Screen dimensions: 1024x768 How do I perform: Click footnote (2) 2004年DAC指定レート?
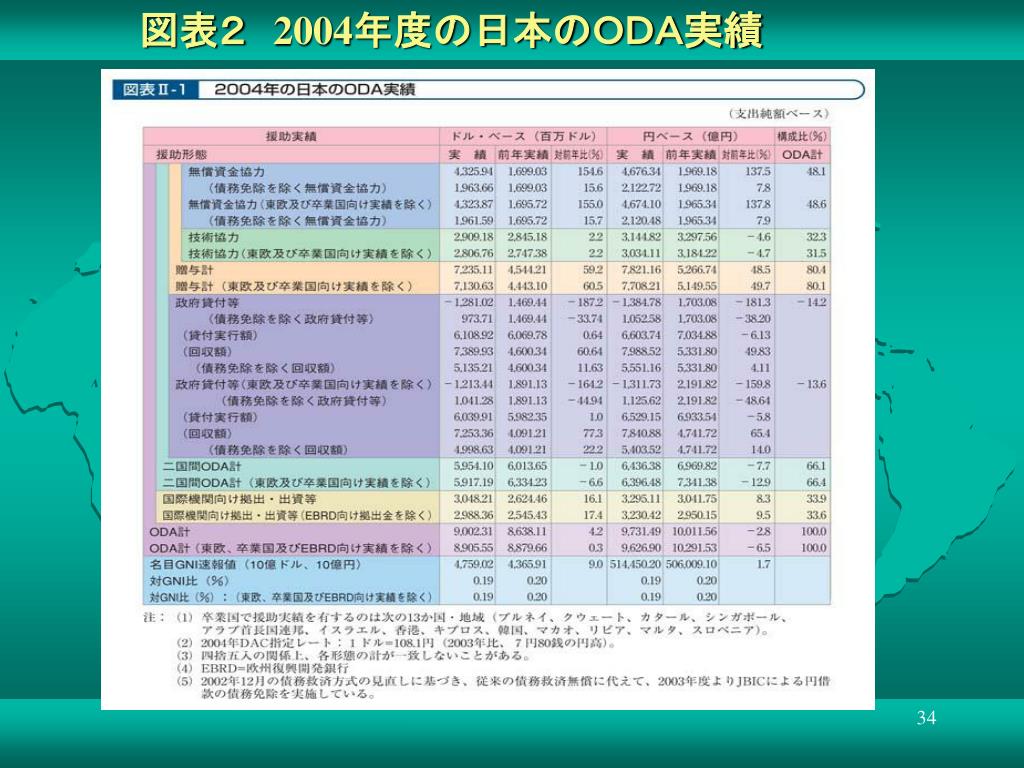pyautogui.click(x=396, y=643)
